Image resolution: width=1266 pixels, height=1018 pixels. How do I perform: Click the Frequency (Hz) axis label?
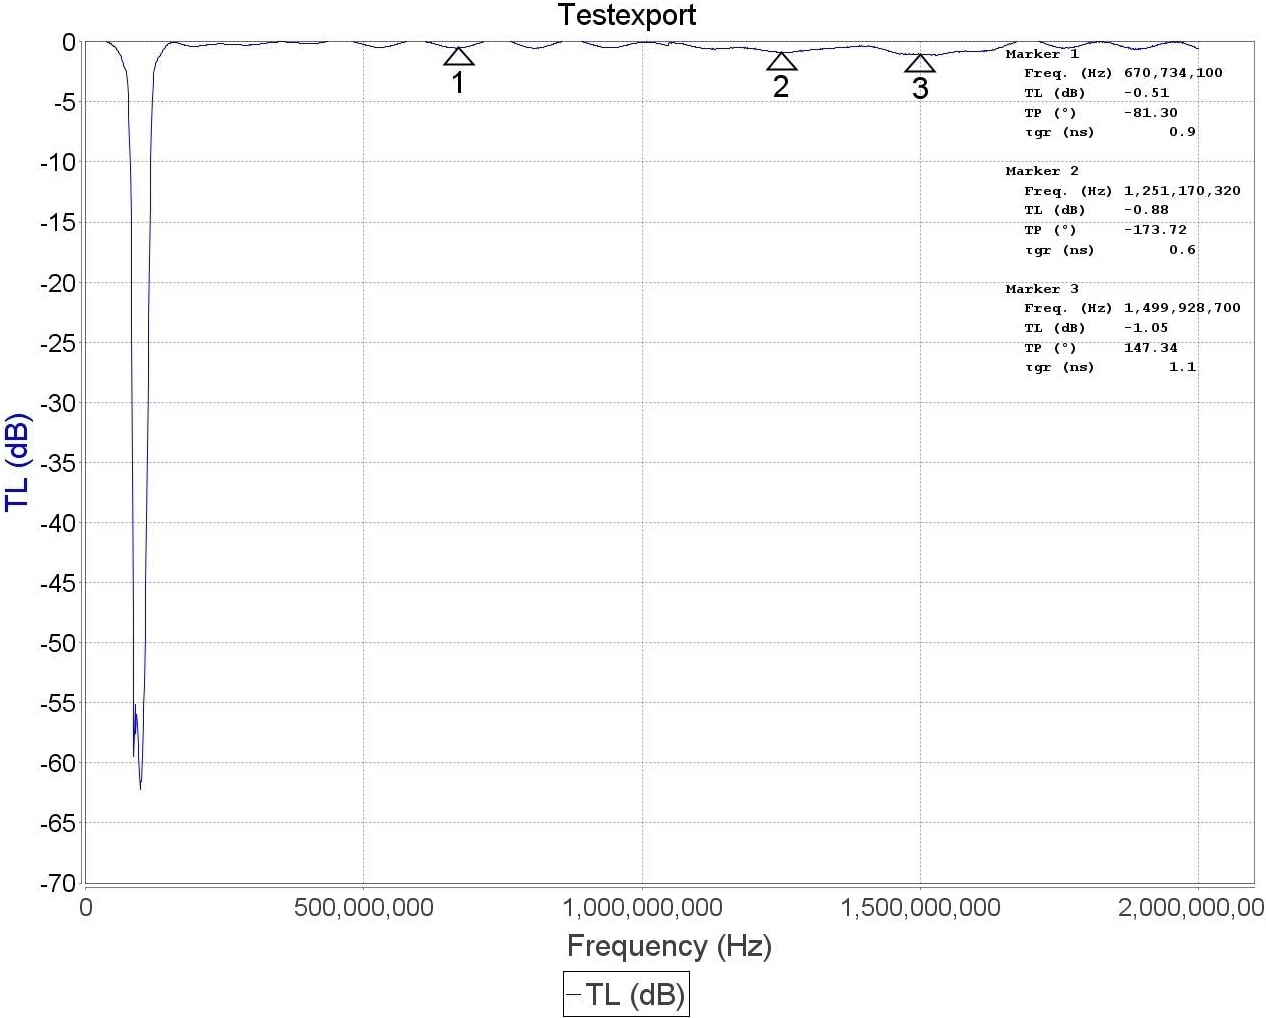tap(669, 945)
